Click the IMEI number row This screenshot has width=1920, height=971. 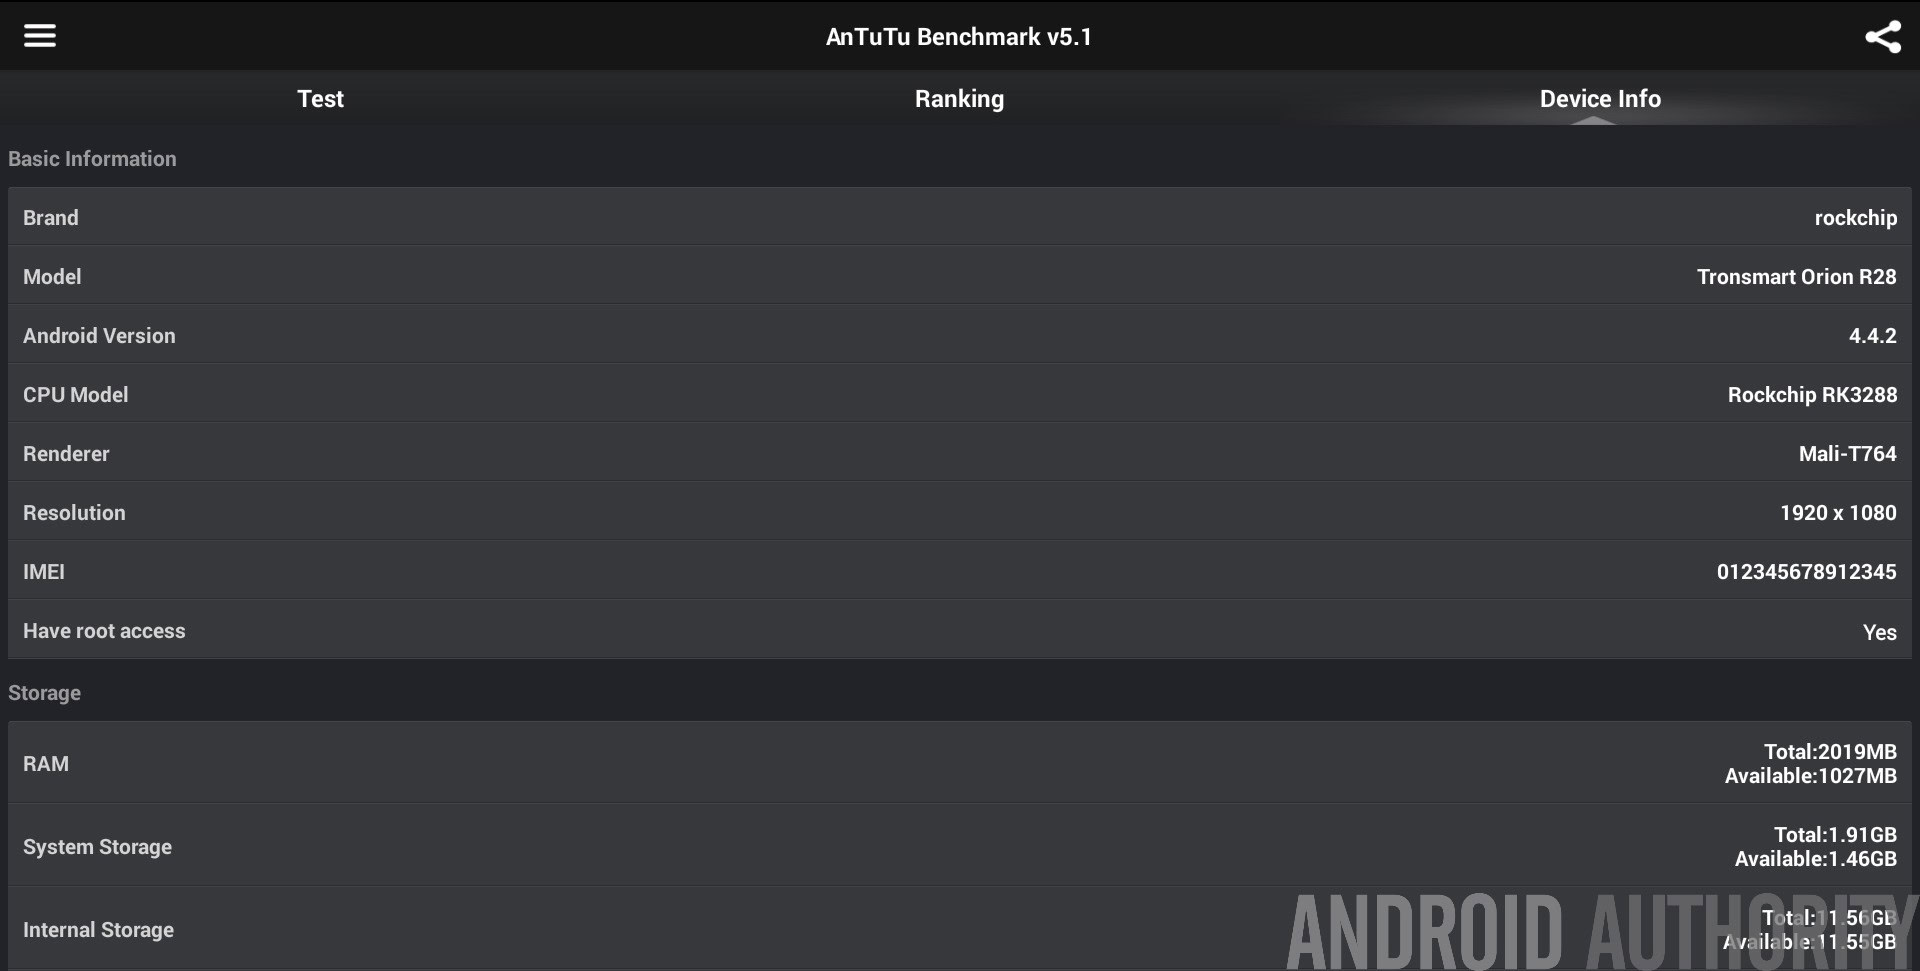pos(960,571)
